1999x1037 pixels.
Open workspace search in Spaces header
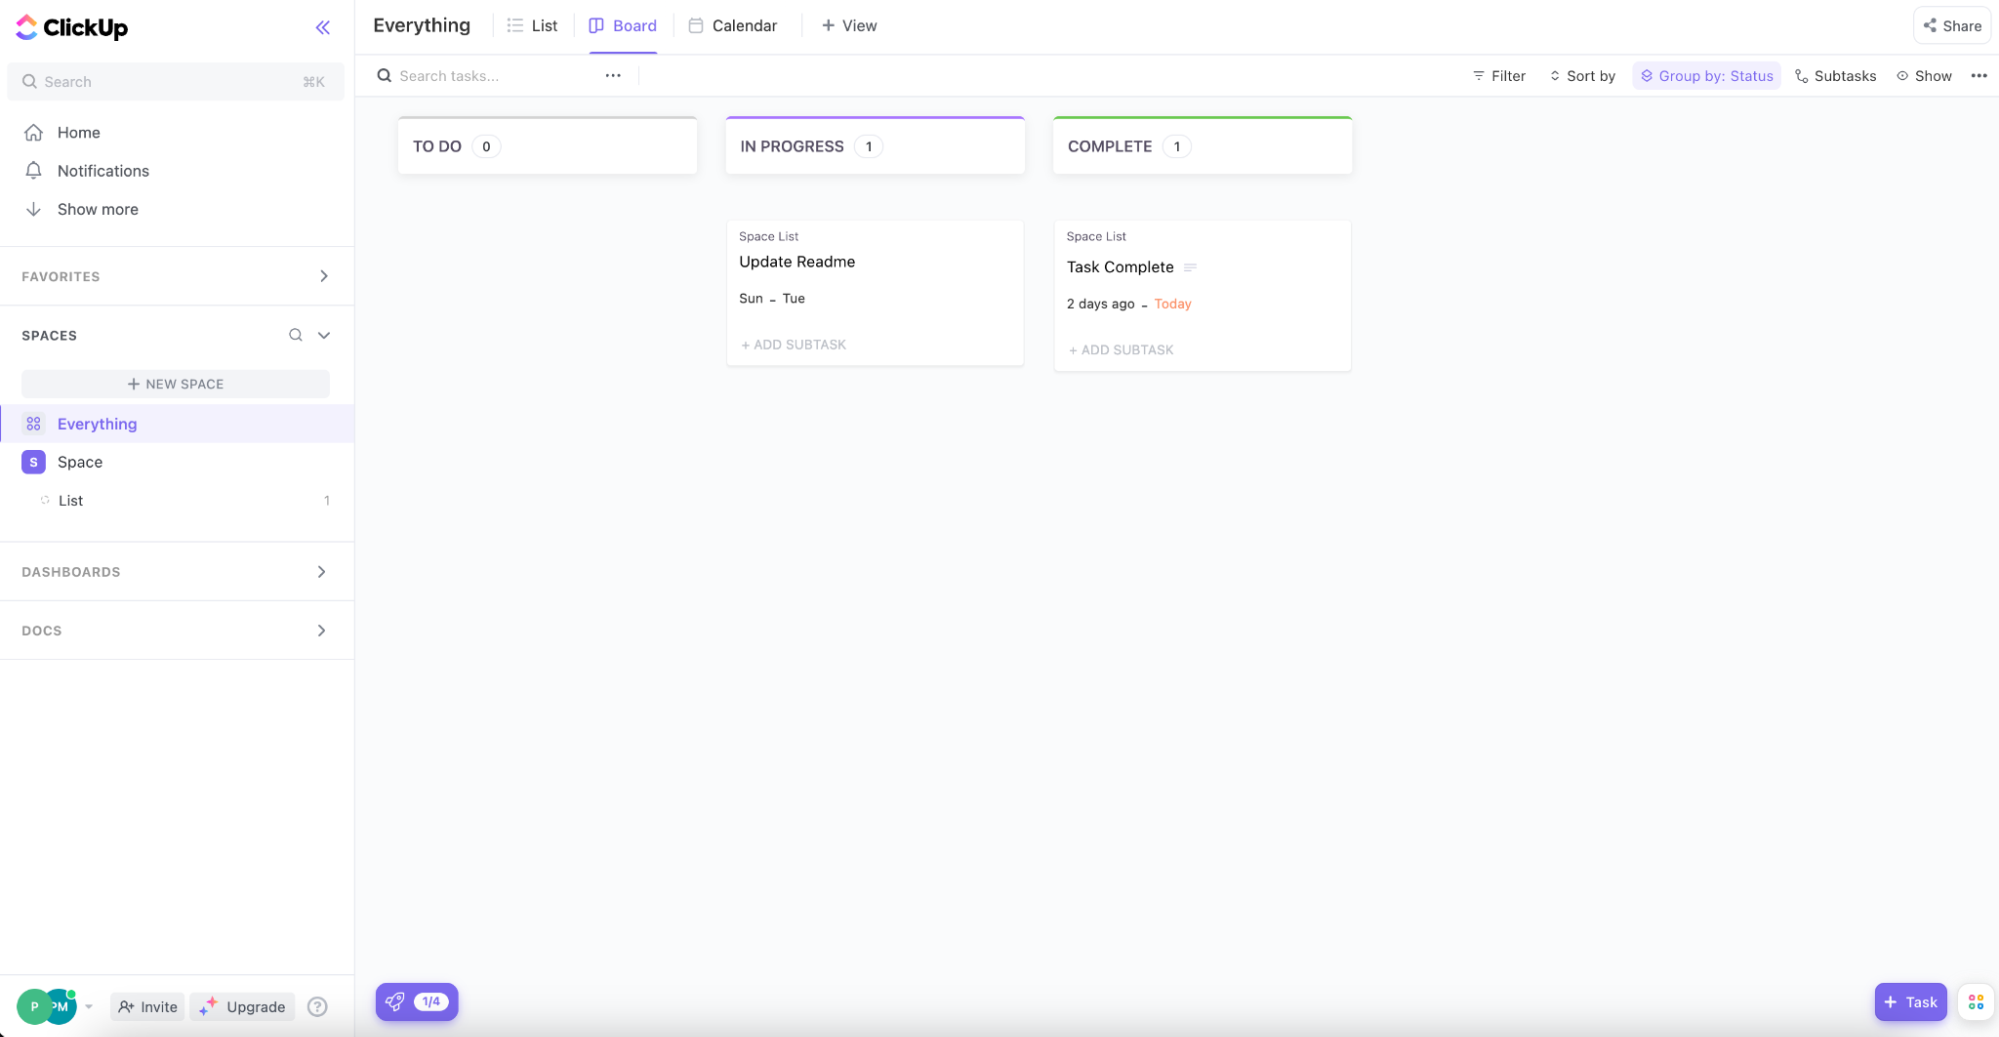[295, 335]
